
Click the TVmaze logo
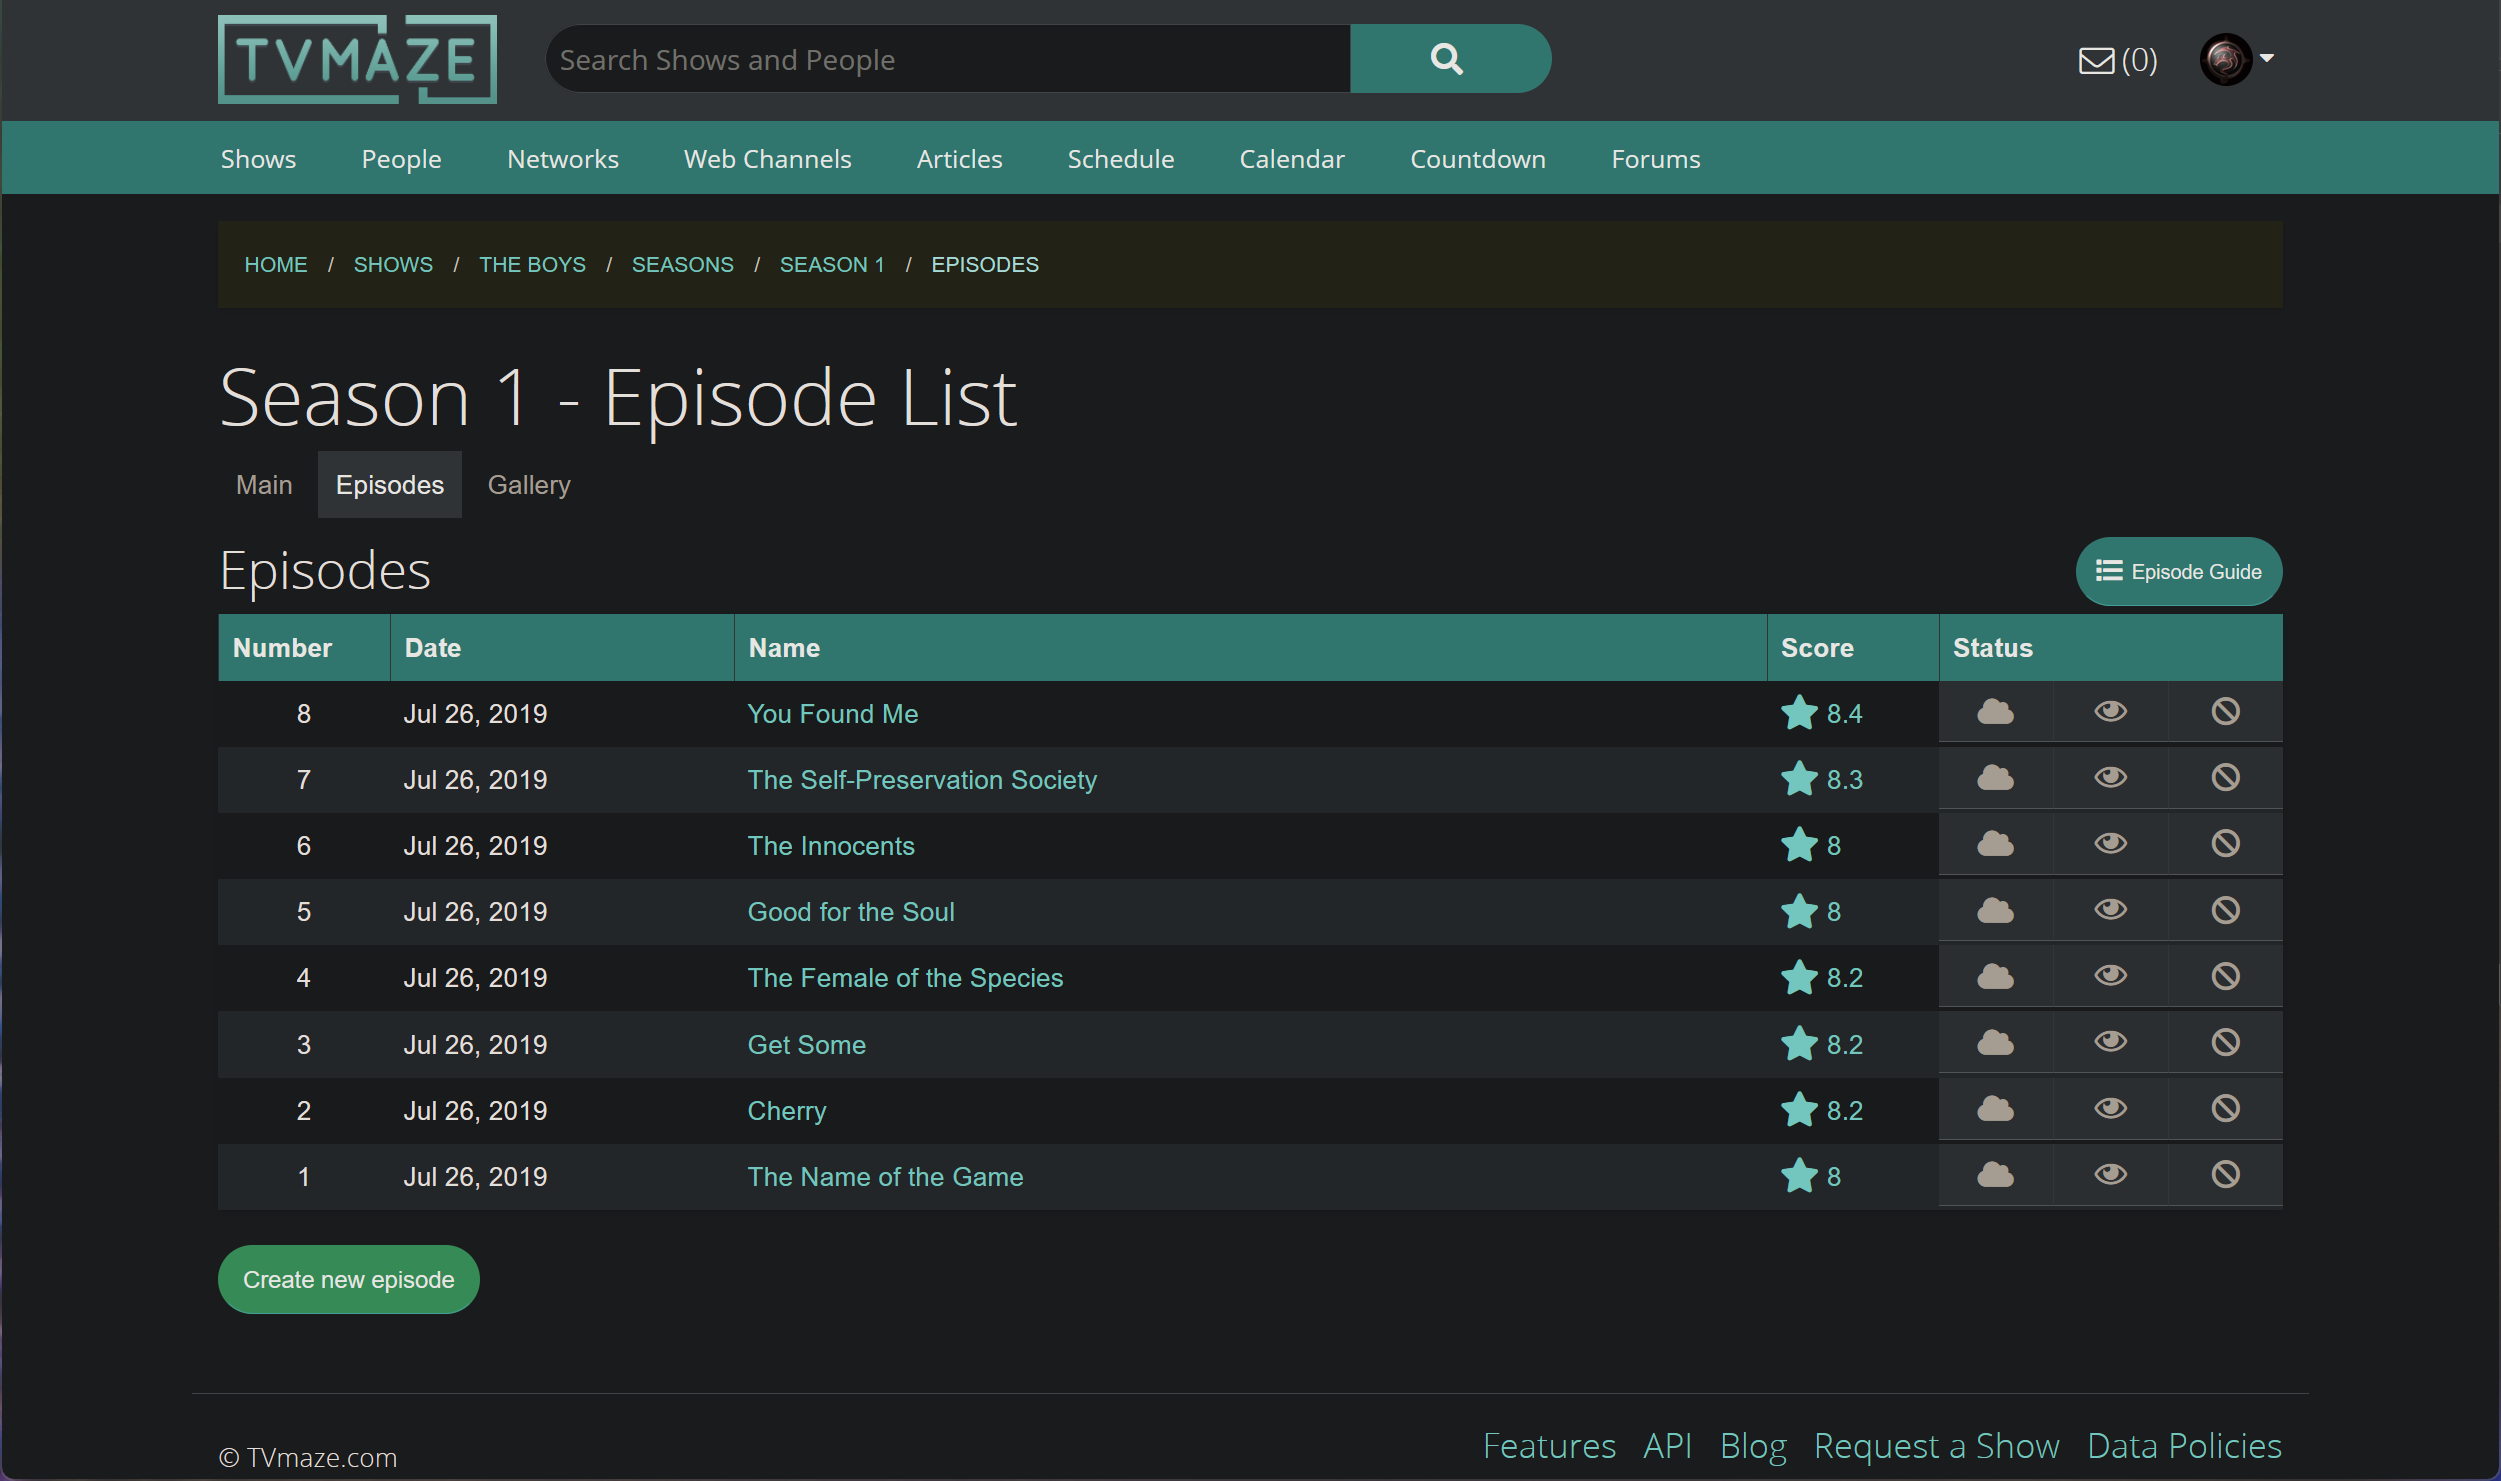(357, 59)
